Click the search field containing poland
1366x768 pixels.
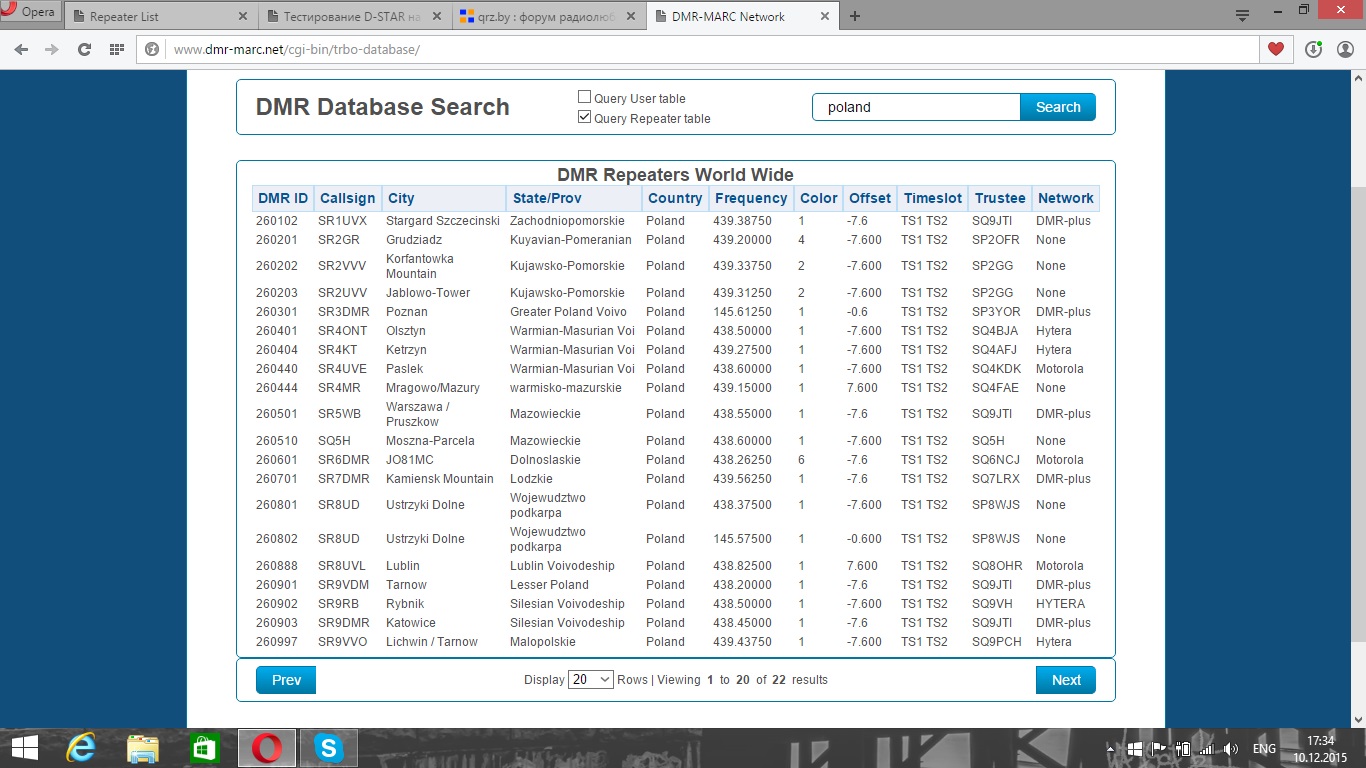915,107
